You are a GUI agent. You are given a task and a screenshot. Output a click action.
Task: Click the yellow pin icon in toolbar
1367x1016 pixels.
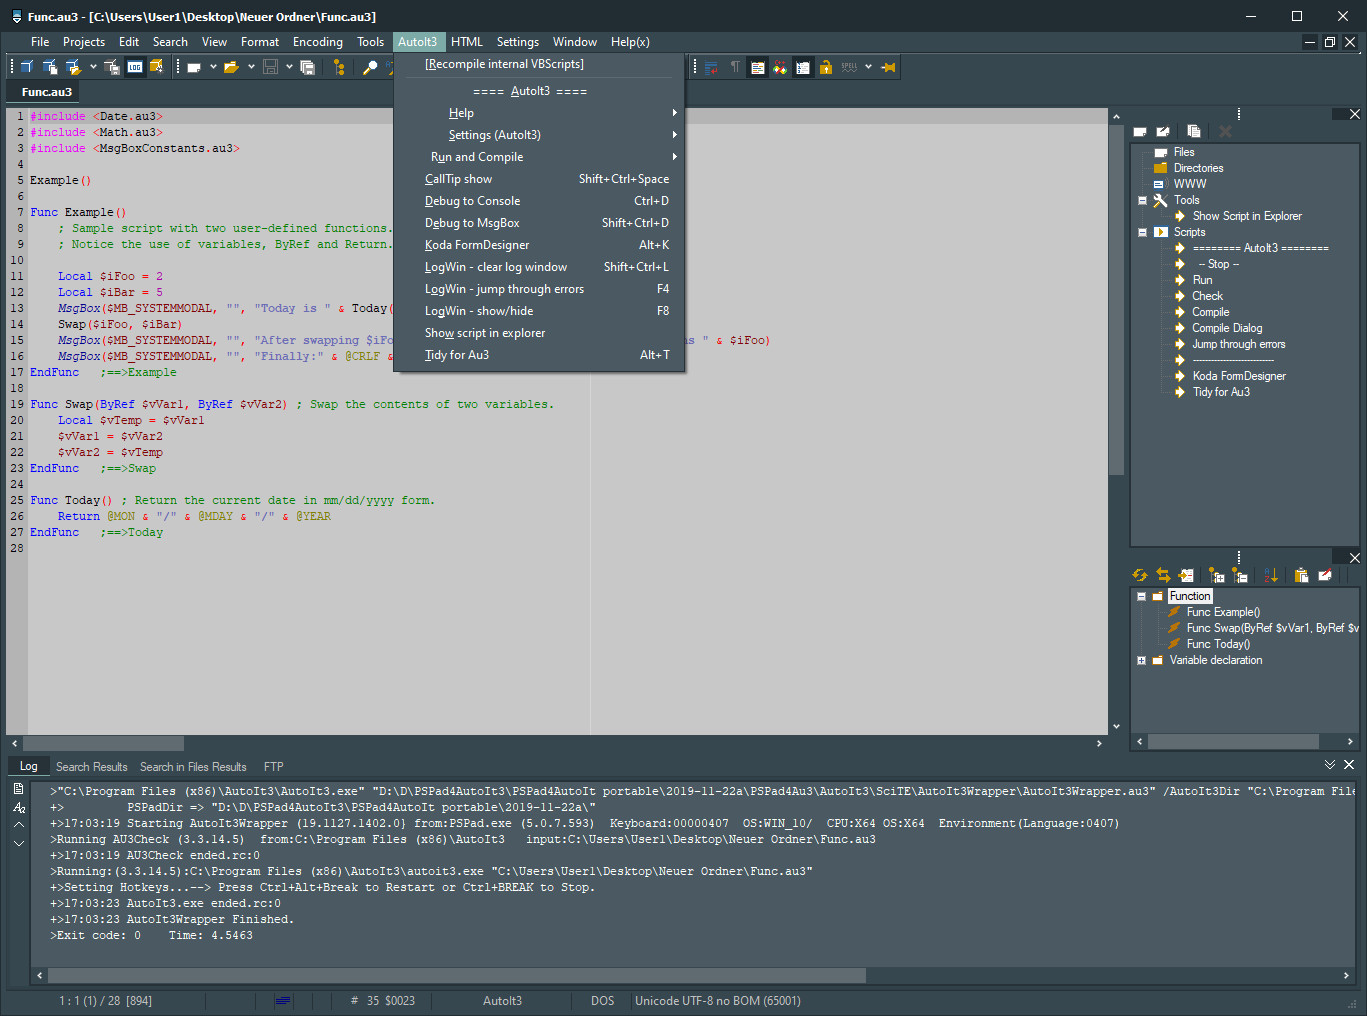tap(888, 67)
